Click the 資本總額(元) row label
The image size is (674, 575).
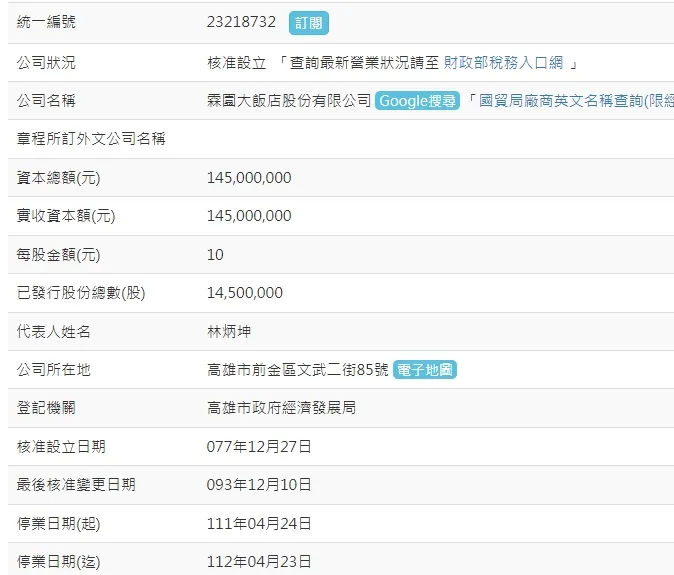pyautogui.click(x=59, y=178)
